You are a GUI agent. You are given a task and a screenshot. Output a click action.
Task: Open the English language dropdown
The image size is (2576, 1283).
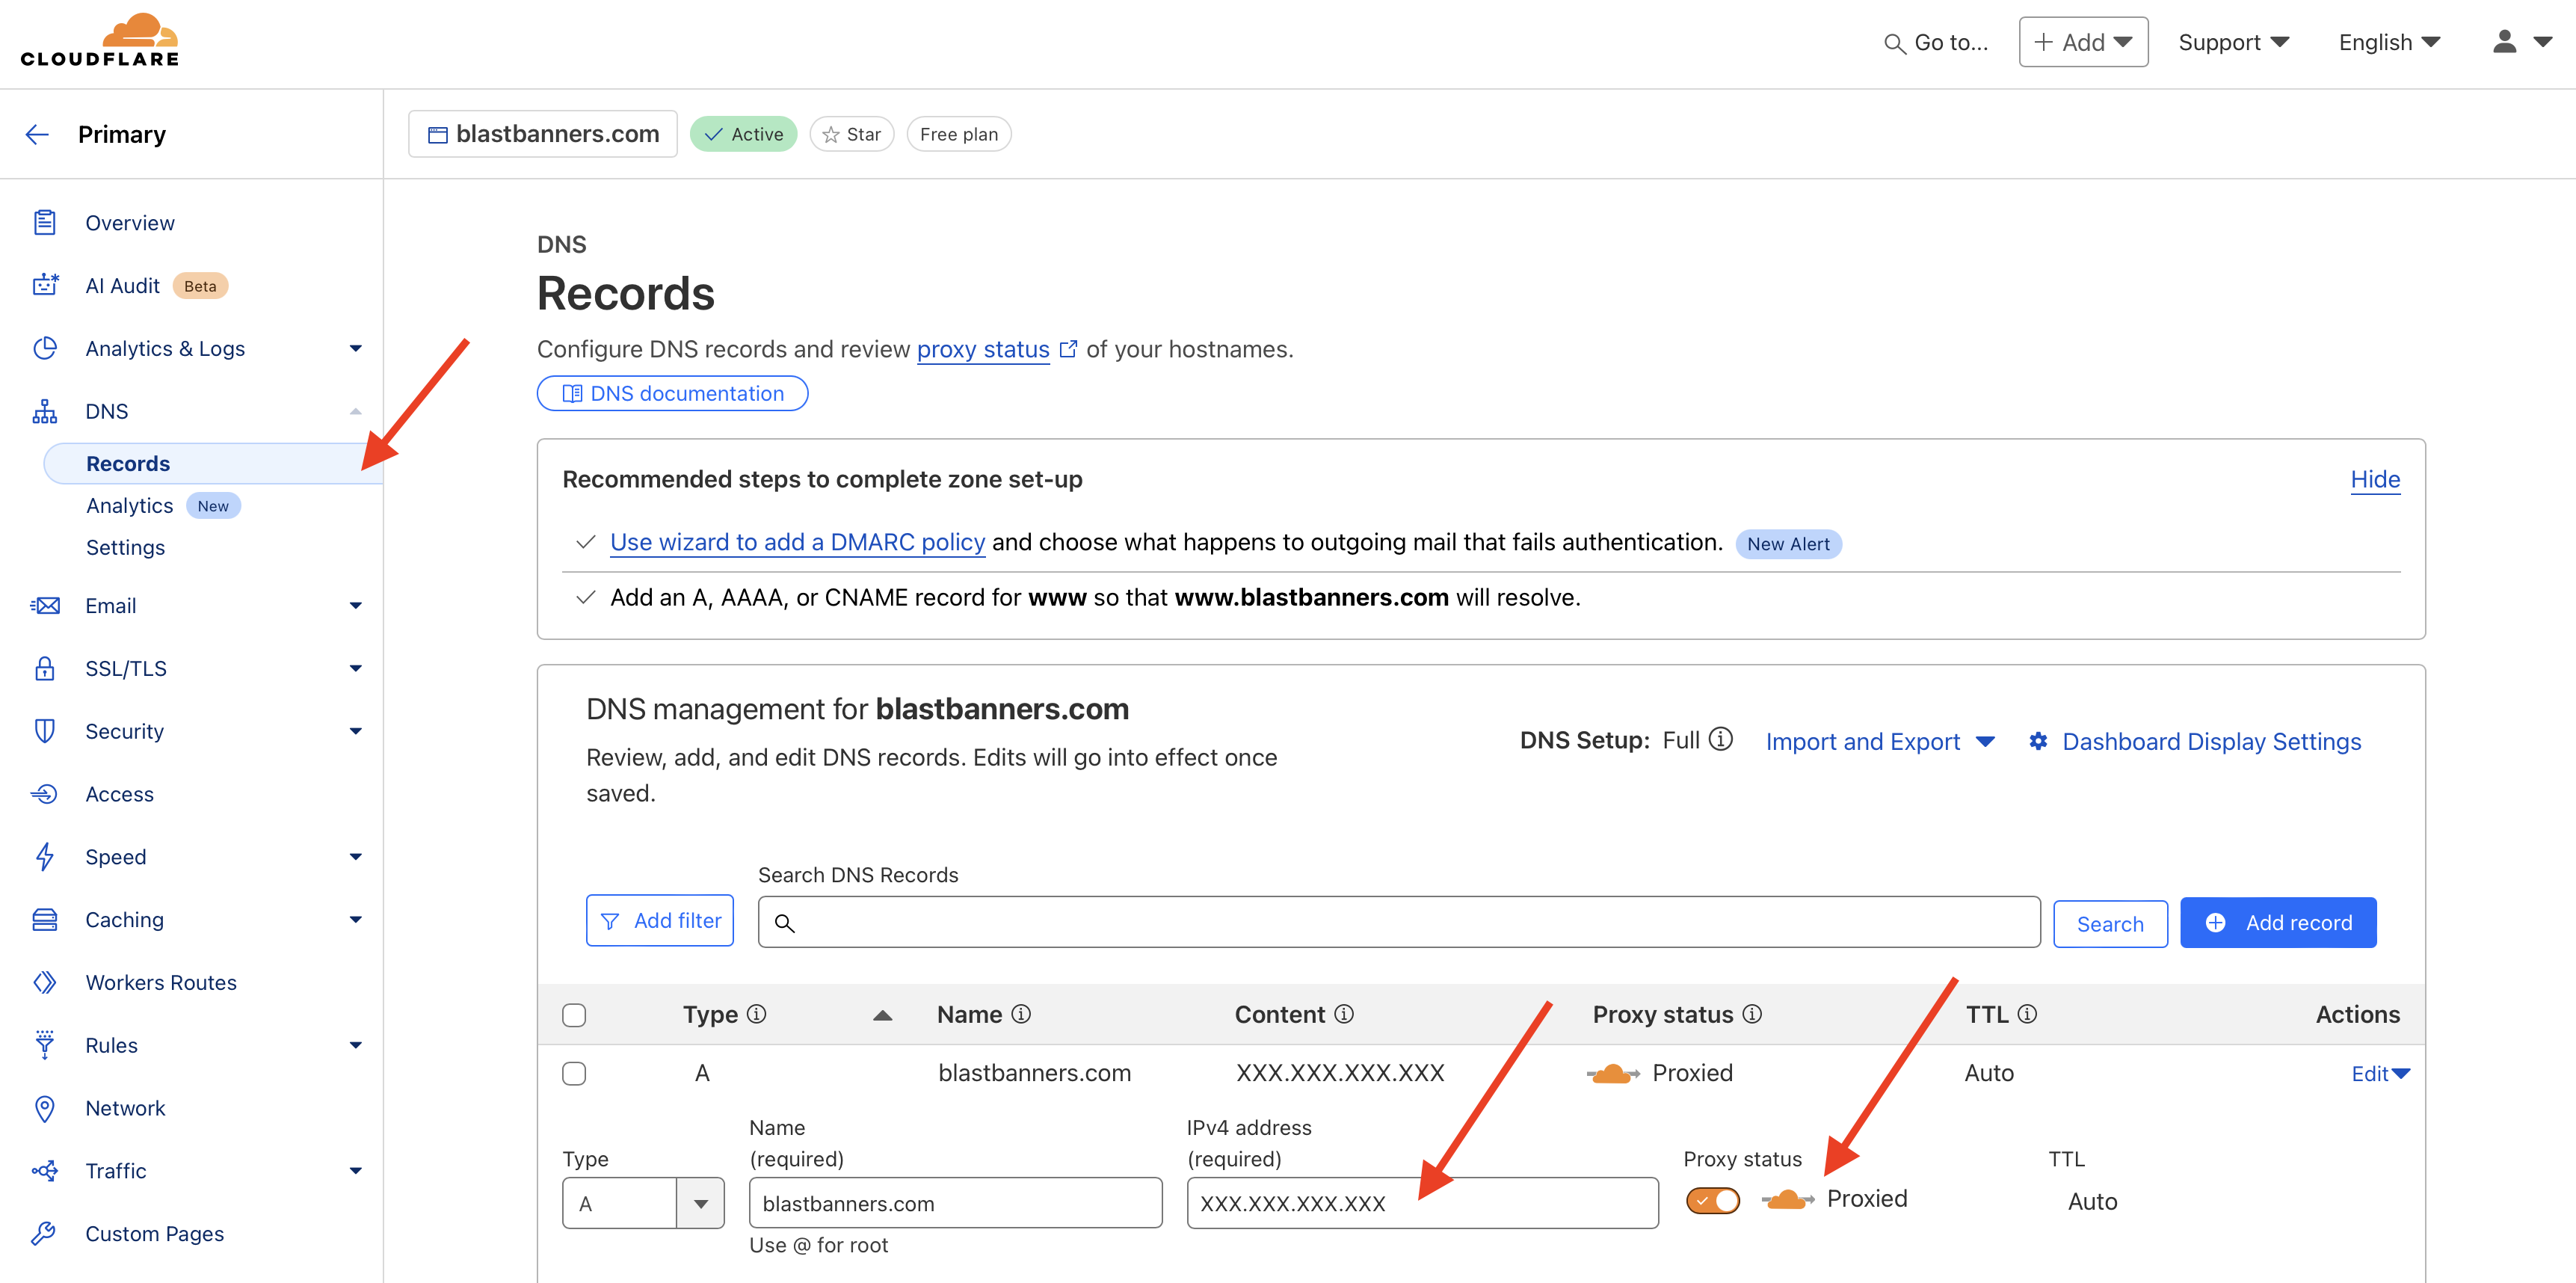point(2389,42)
